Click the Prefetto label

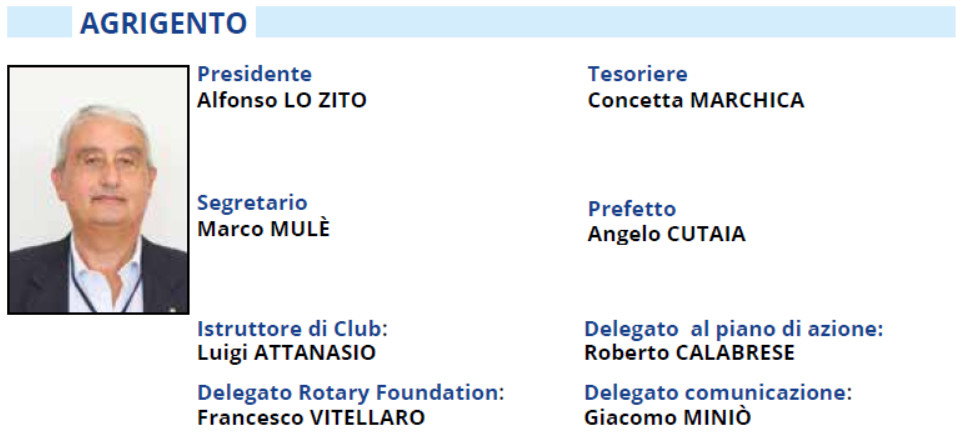point(632,209)
